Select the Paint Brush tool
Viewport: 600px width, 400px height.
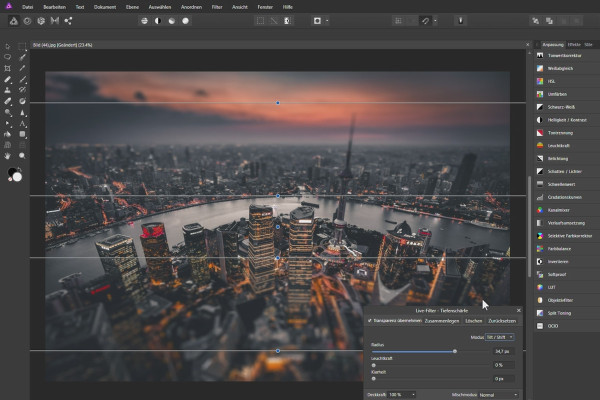click(x=22, y=79)
